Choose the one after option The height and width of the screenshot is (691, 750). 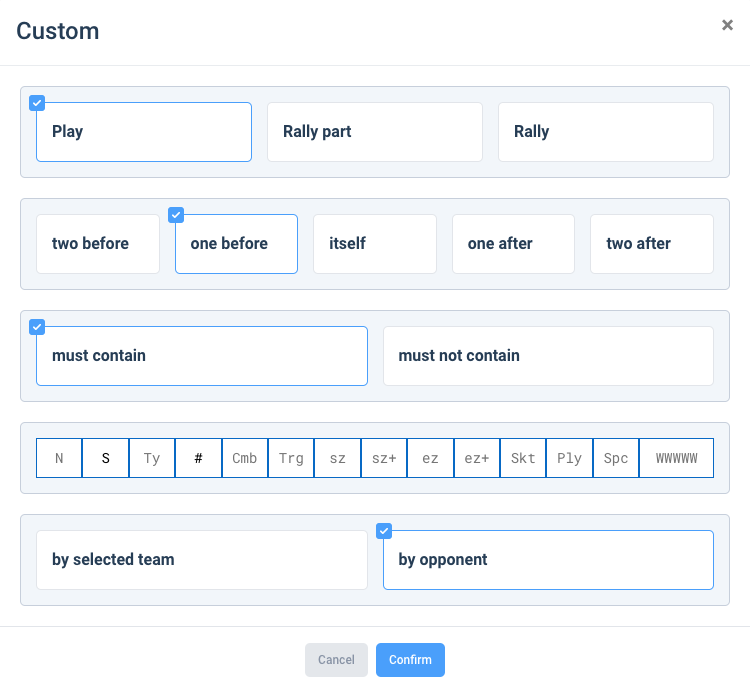[x=513, y=244]
